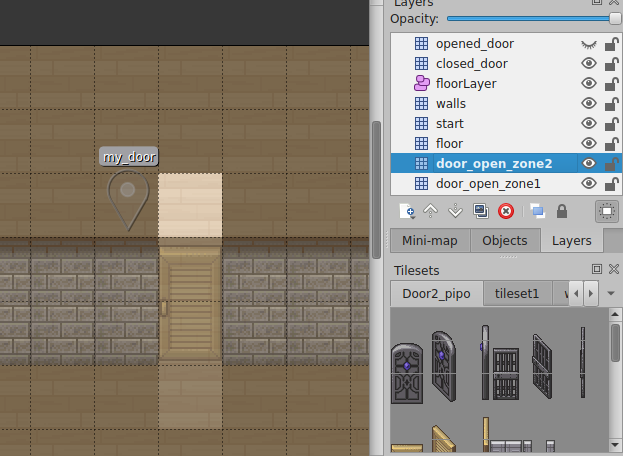Click Show/Hide Other Layers icon

tap(537, 211)
